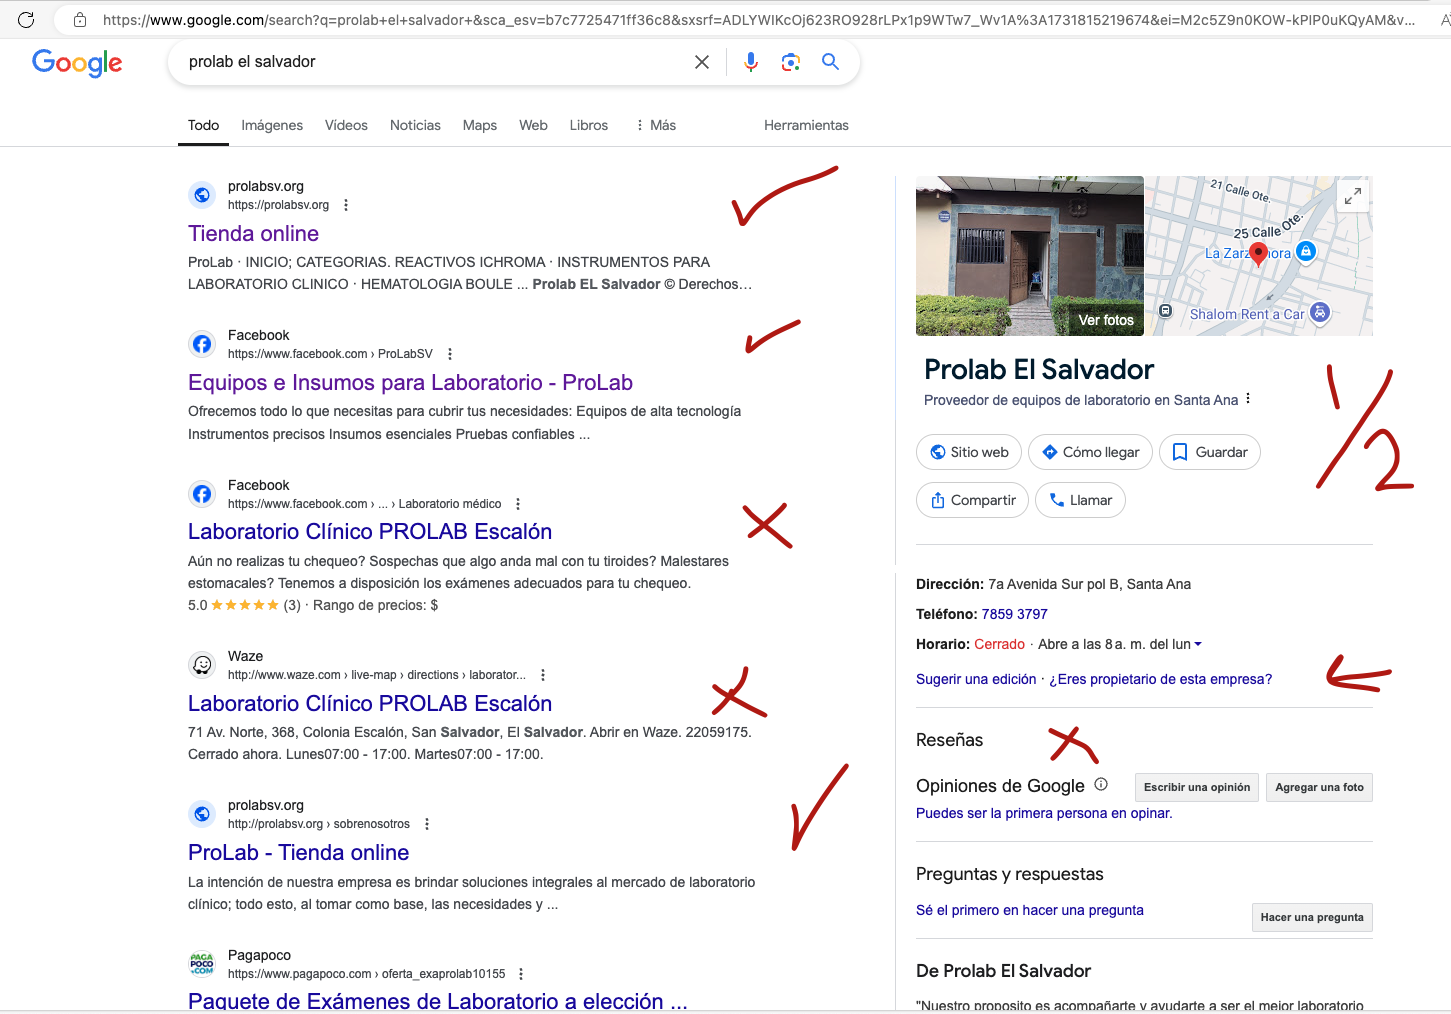Open the Tienda online result link

[x=253, y=233]
